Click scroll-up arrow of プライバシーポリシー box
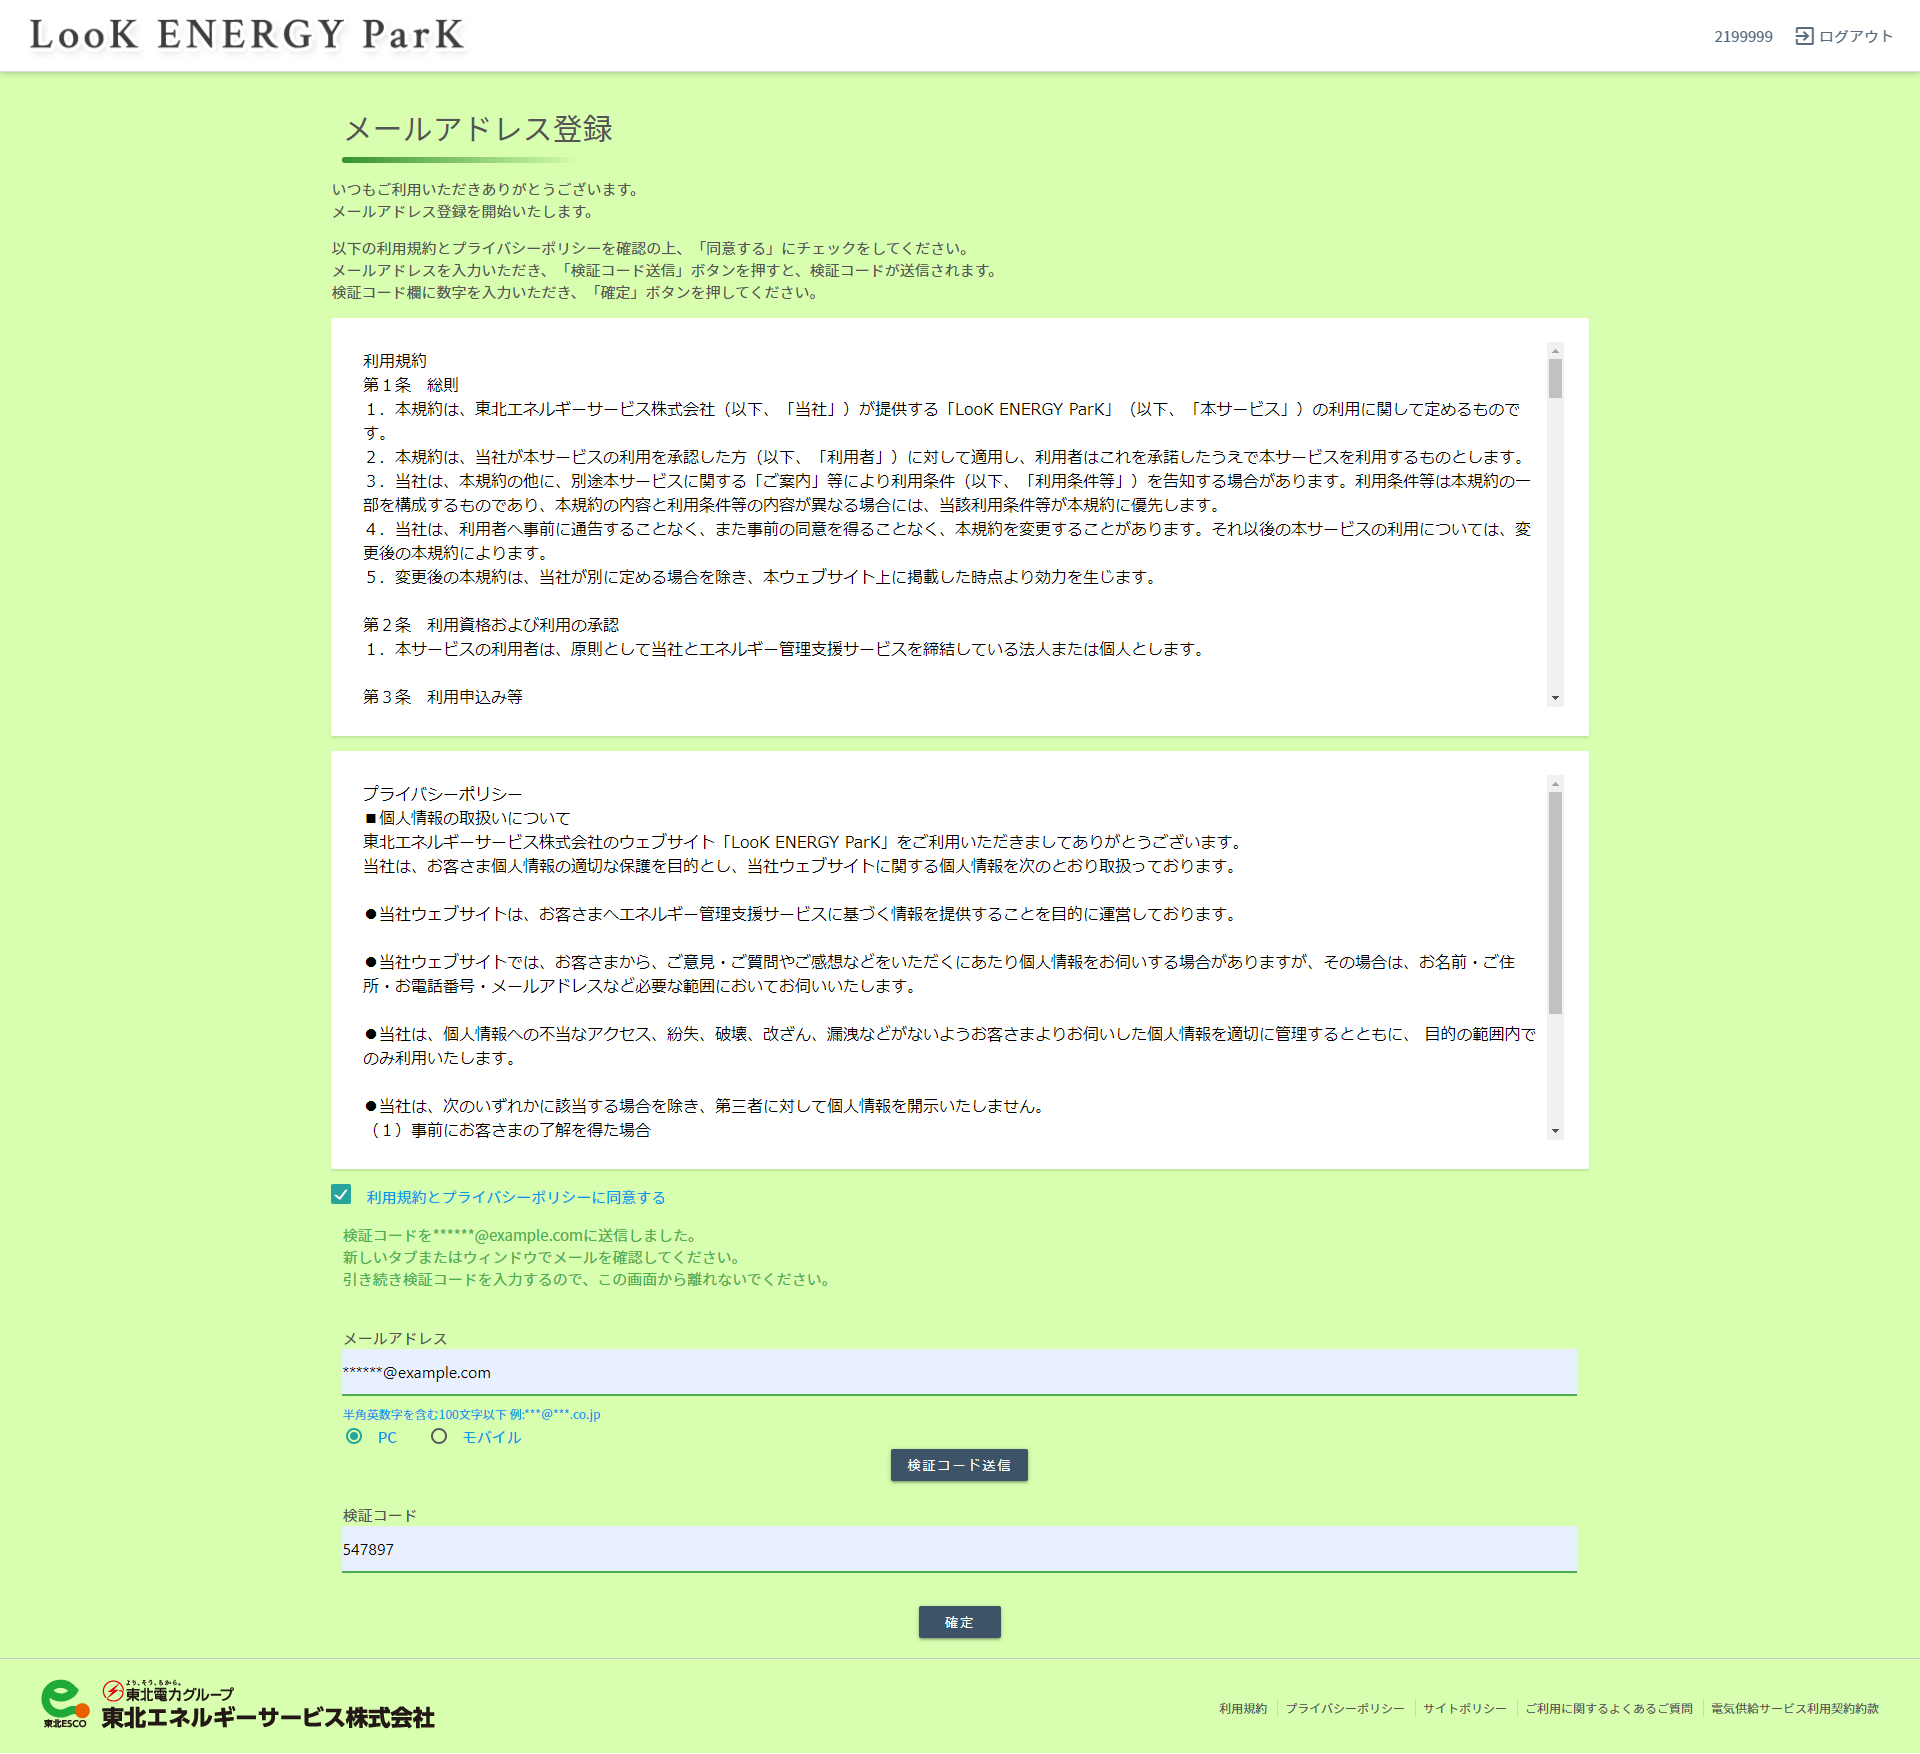The height and width of the screenshot is (1754, 1920). (1555, 784)
